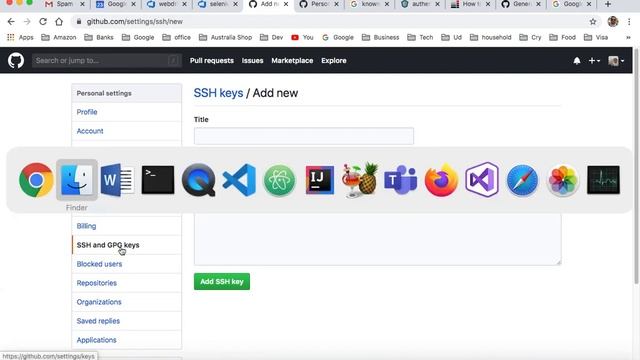Open the Banks bookmarks folder
This screenshot has height=360, width=640.
(99, 37)
